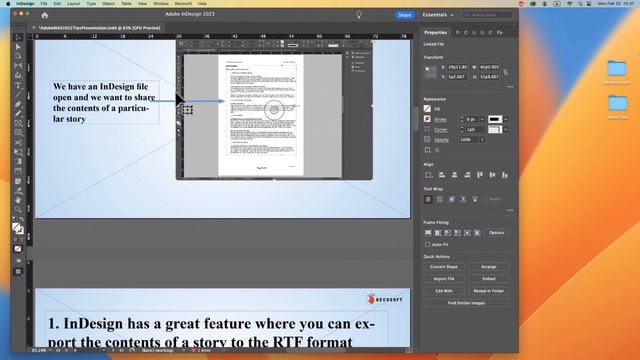Toggle Jump to Next Column wrap
The height and width of the screenshot is (360, 640).
pyautogui.click(x=475, y=199)
